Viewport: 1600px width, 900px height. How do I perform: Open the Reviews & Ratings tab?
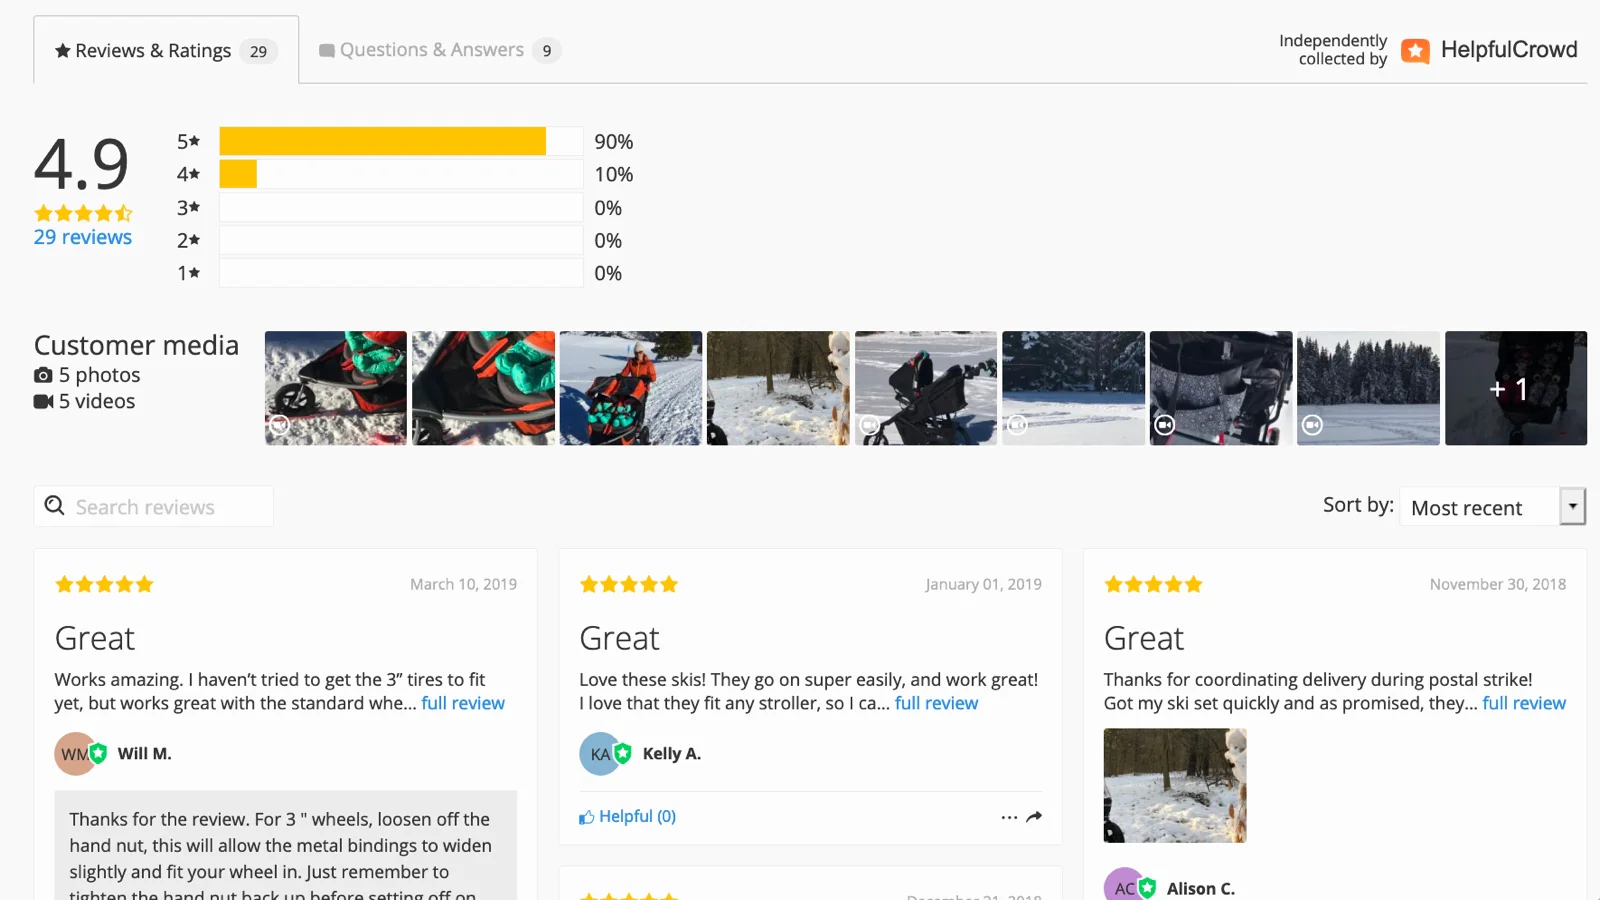pyautogui.click(x=166, y=50)
